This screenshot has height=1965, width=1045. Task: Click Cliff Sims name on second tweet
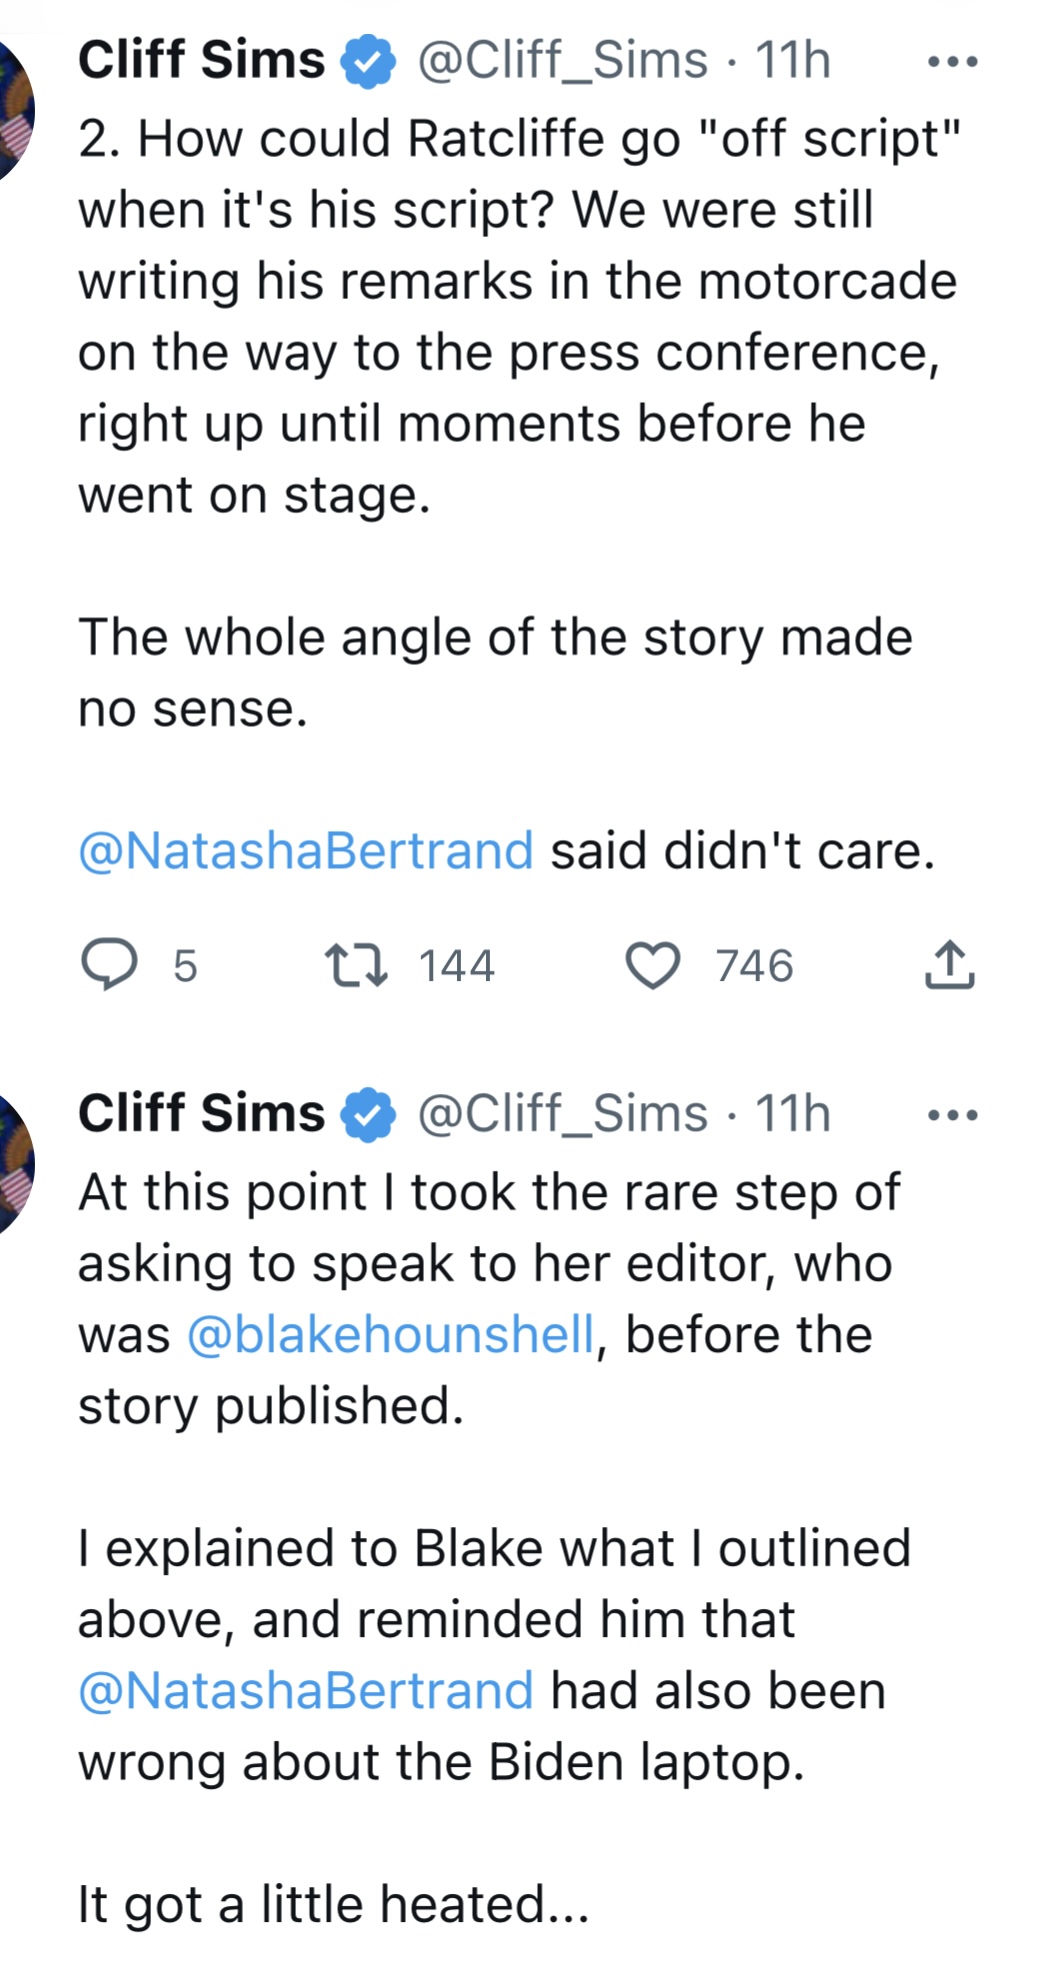tap(201, 1113)
